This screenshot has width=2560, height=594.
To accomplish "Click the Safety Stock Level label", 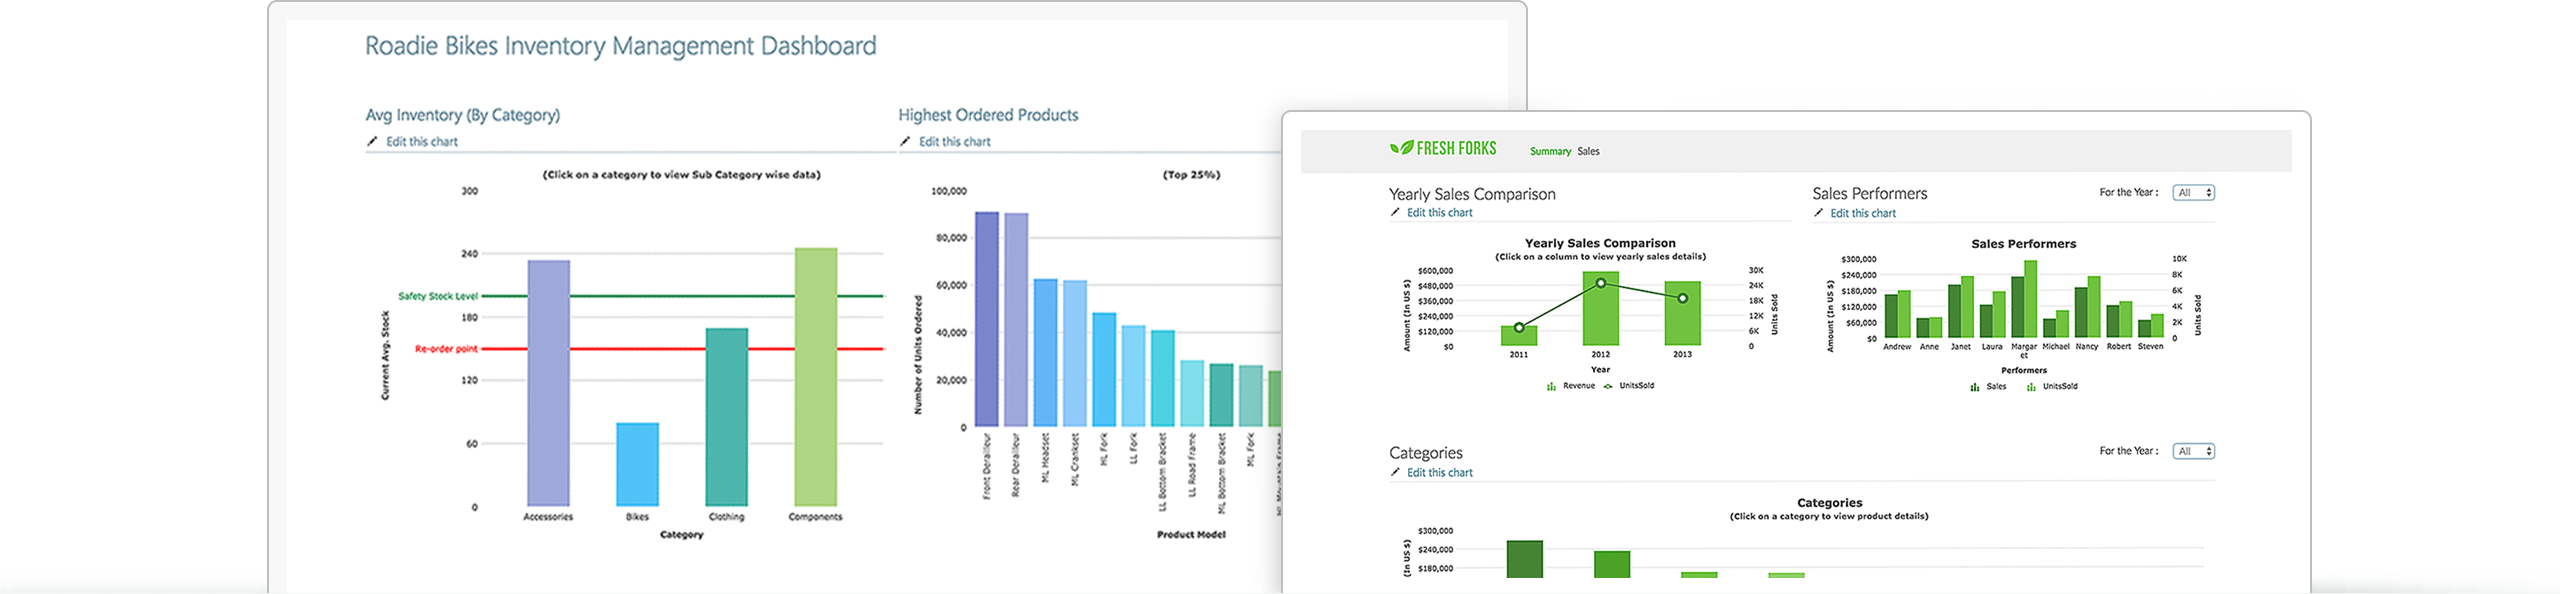I will tap(438, 296).
